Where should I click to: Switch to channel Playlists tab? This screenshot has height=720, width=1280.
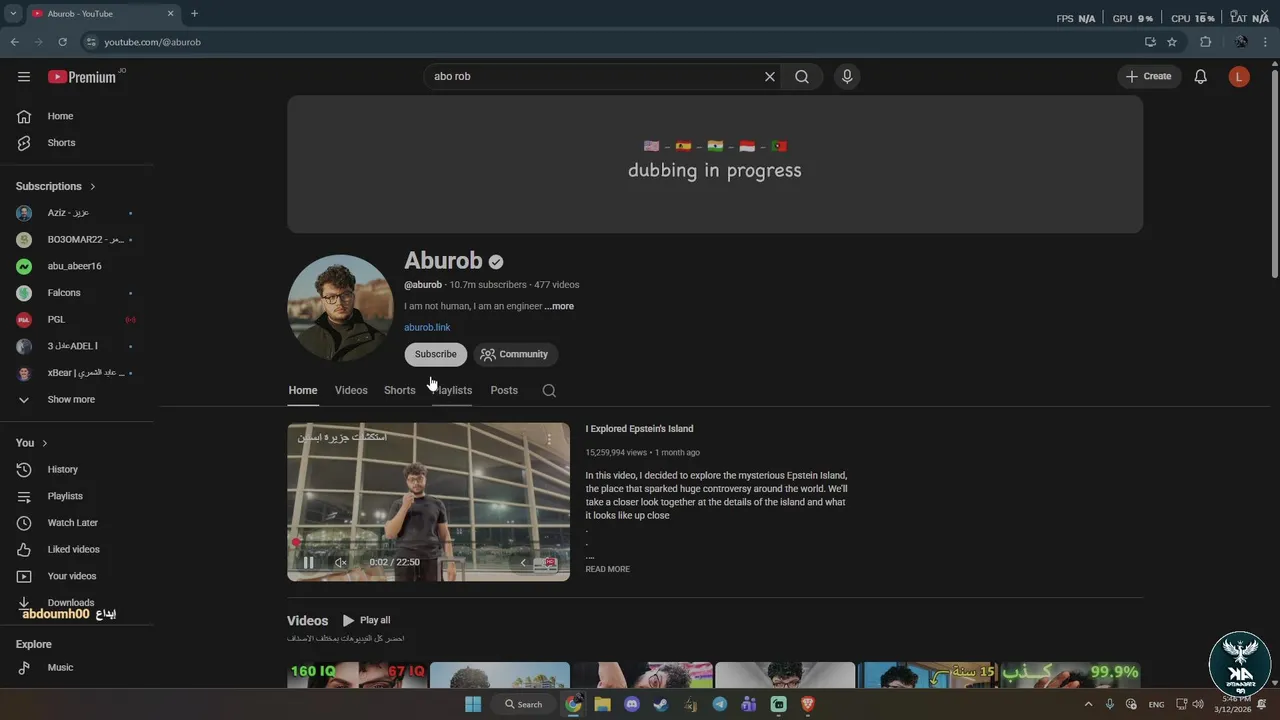[x=452, y=390]
